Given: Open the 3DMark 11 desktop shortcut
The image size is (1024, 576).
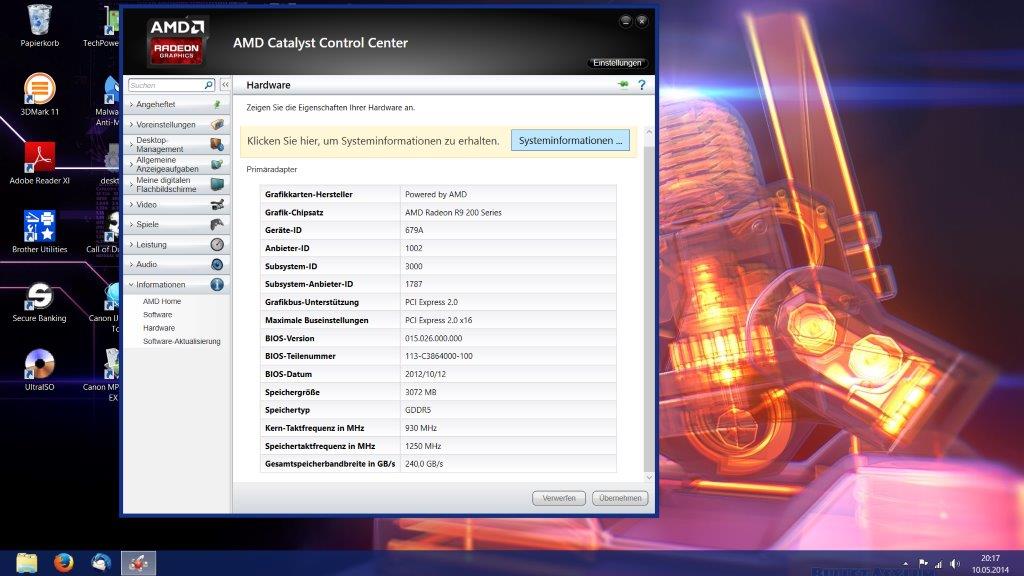Looking at the screenshot, I should (39, 94).
